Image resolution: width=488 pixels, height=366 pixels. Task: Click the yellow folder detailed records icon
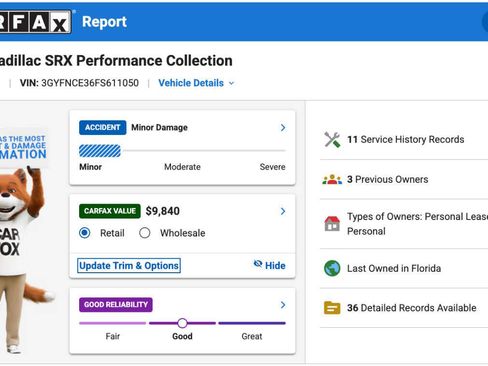pos(332,308)
